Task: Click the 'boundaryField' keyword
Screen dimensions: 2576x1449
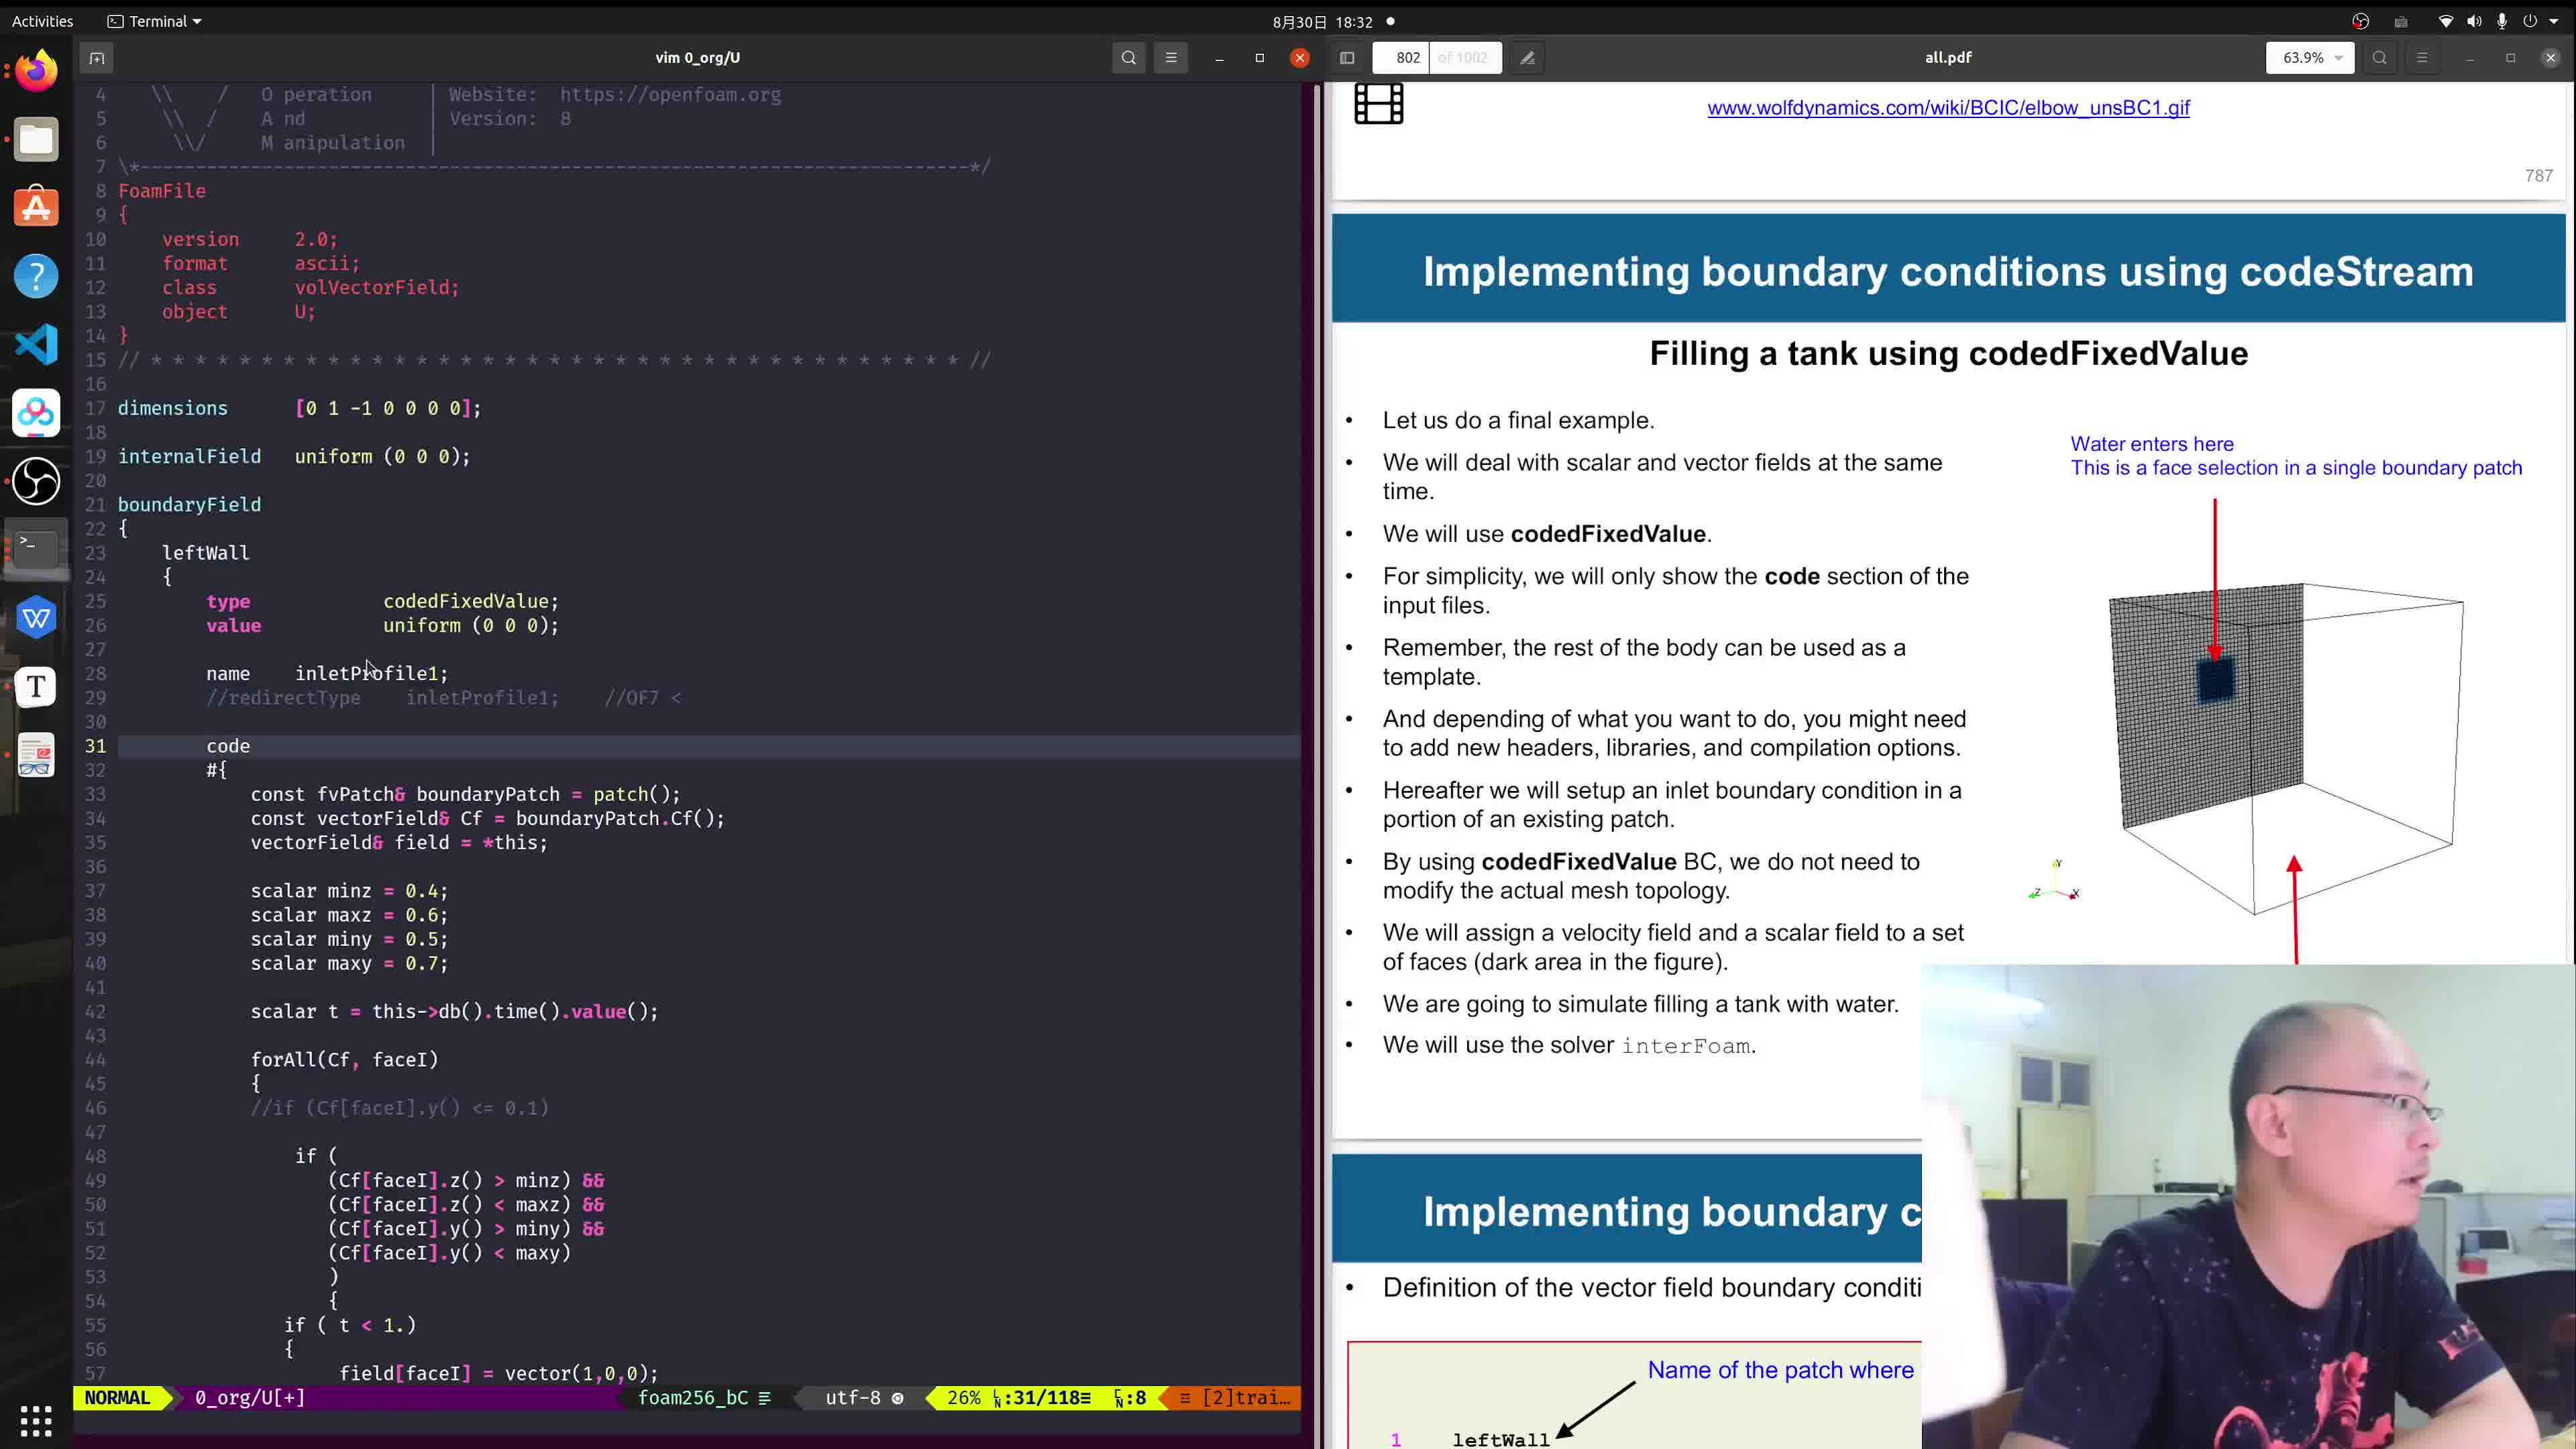Action: coord(189,505)
